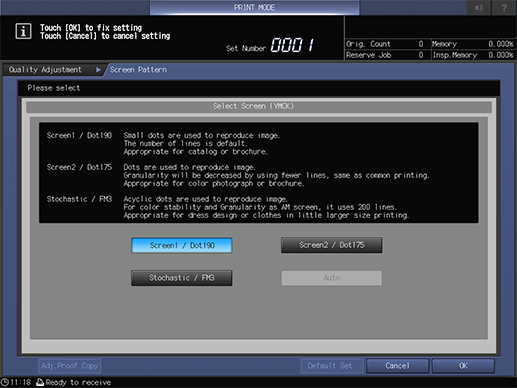
Task: Cancel the screen pattern setting
Action: (397, 366)
